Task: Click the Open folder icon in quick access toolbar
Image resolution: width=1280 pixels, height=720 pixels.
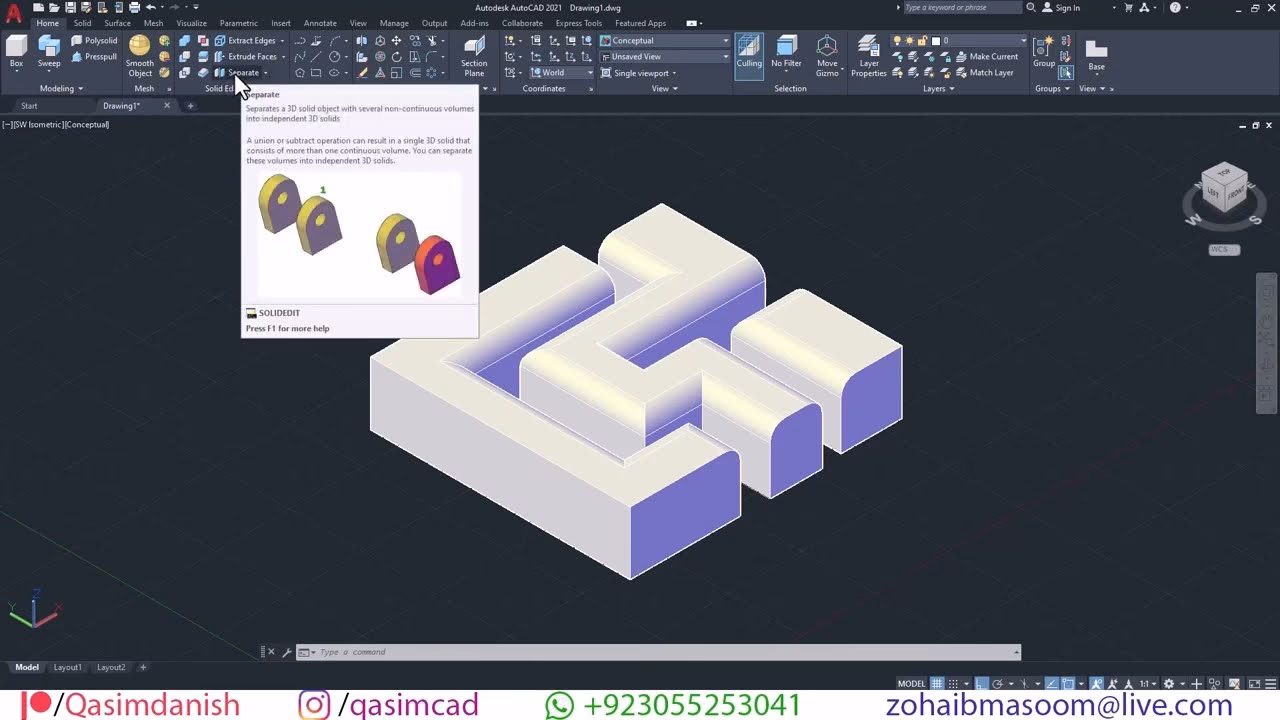Action: [55, 7]
